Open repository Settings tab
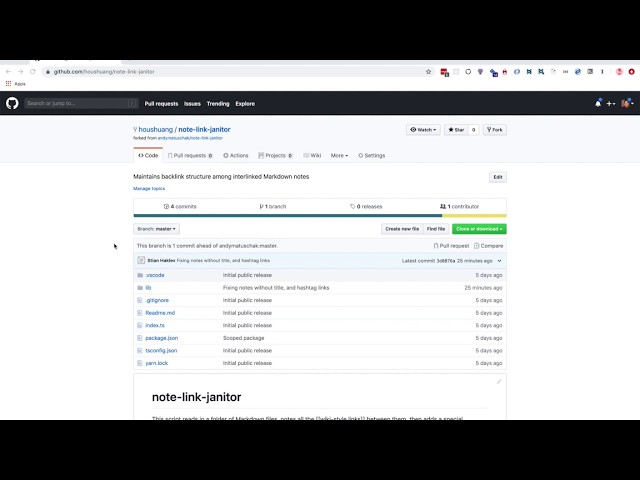Image resolution: width=640 pixels, height=480 pixels. point(371,156)
